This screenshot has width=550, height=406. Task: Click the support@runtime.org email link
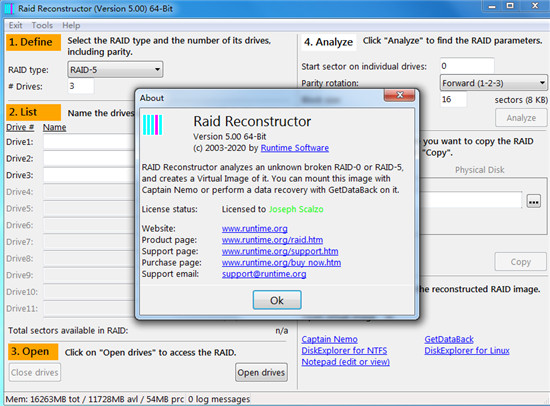(264, 274)
